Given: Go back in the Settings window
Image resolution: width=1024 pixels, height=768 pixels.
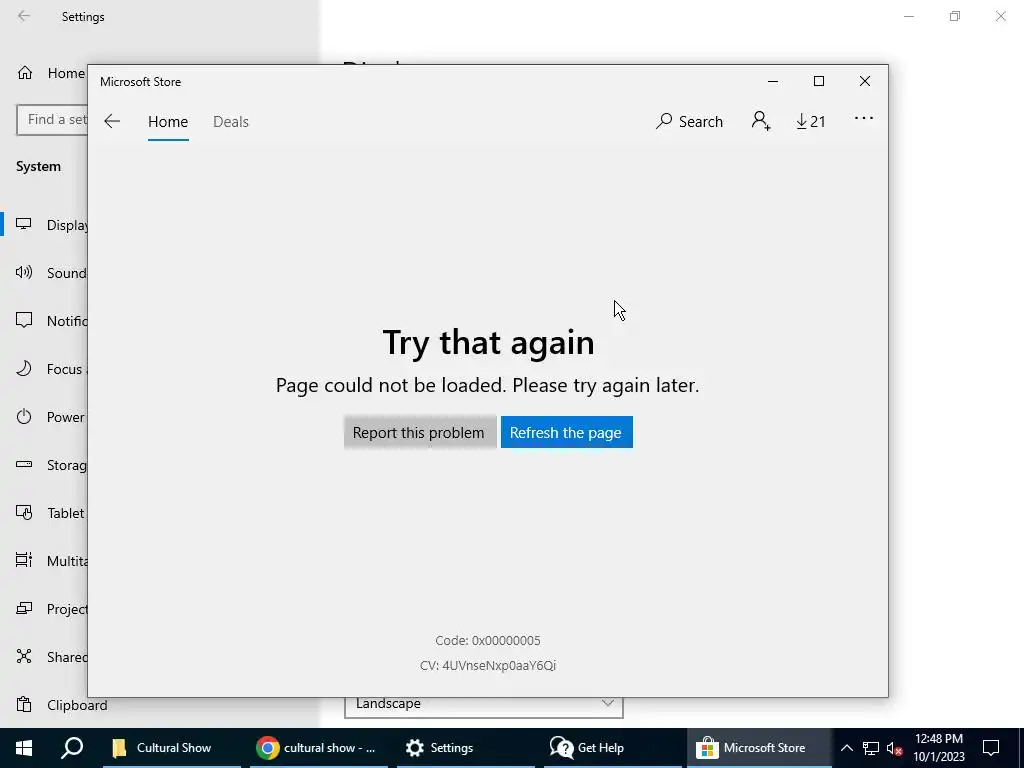Looking at the screenshot, I should (x=24, y=16).
